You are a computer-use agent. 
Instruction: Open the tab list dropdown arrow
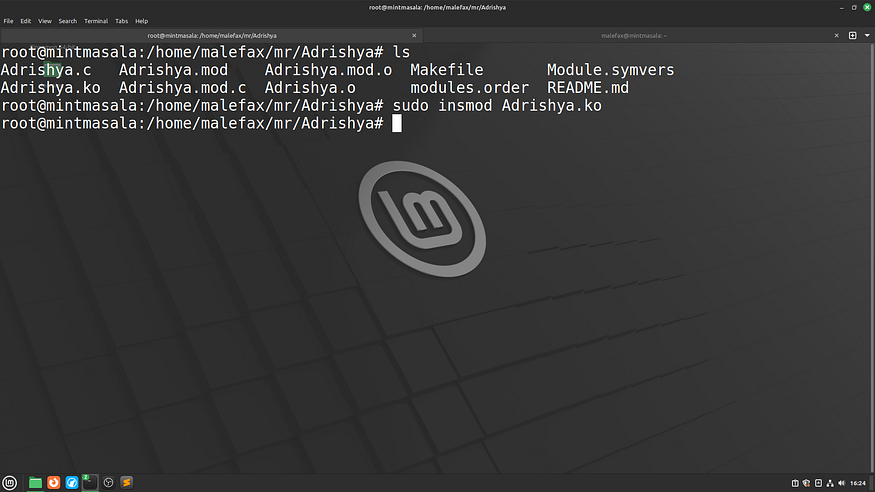click(x=867, y=36)
